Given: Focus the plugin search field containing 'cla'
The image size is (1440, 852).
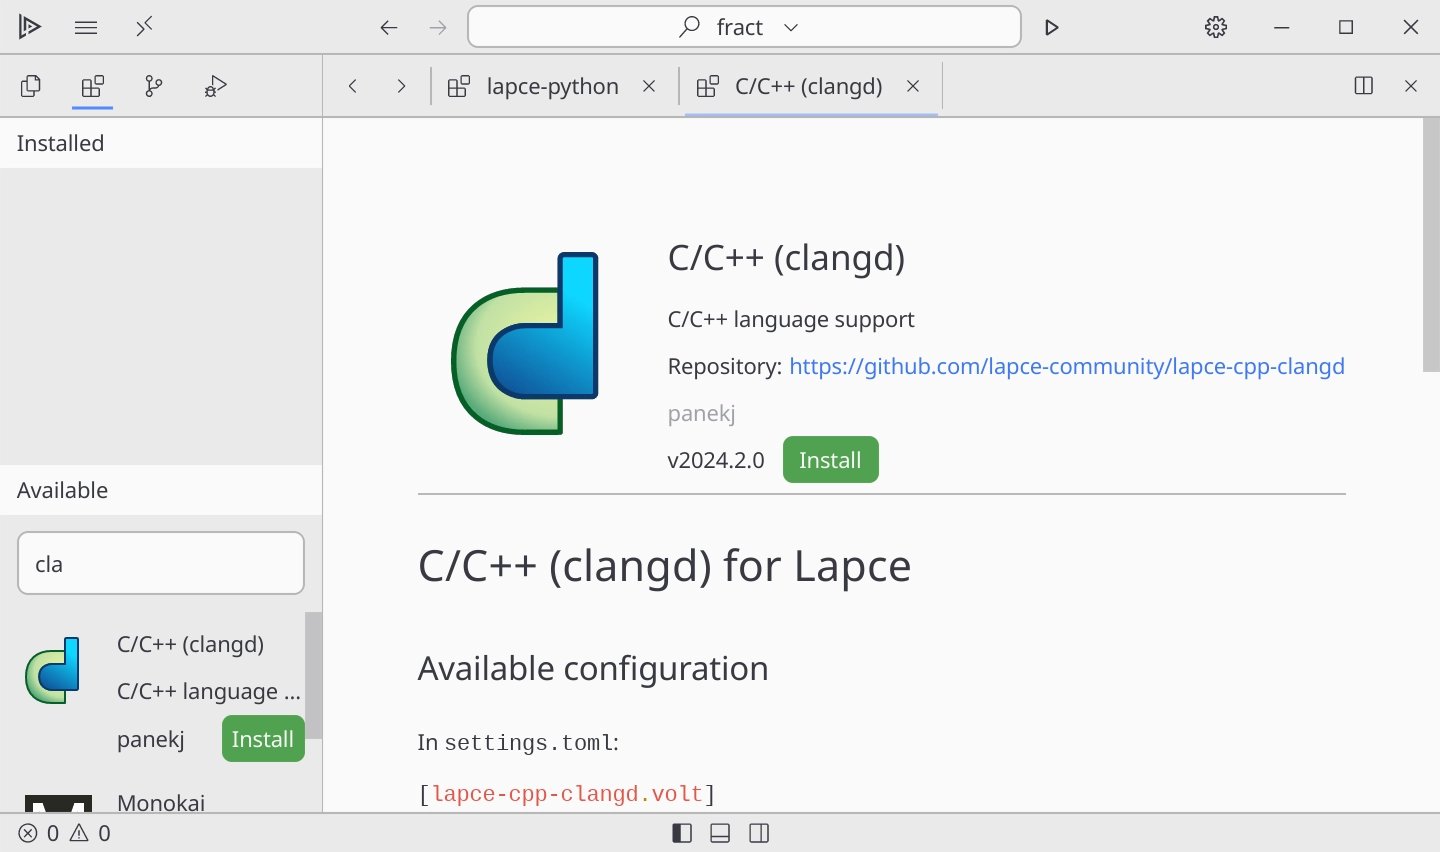Looking at the screenshot, I should click(161, 563).
